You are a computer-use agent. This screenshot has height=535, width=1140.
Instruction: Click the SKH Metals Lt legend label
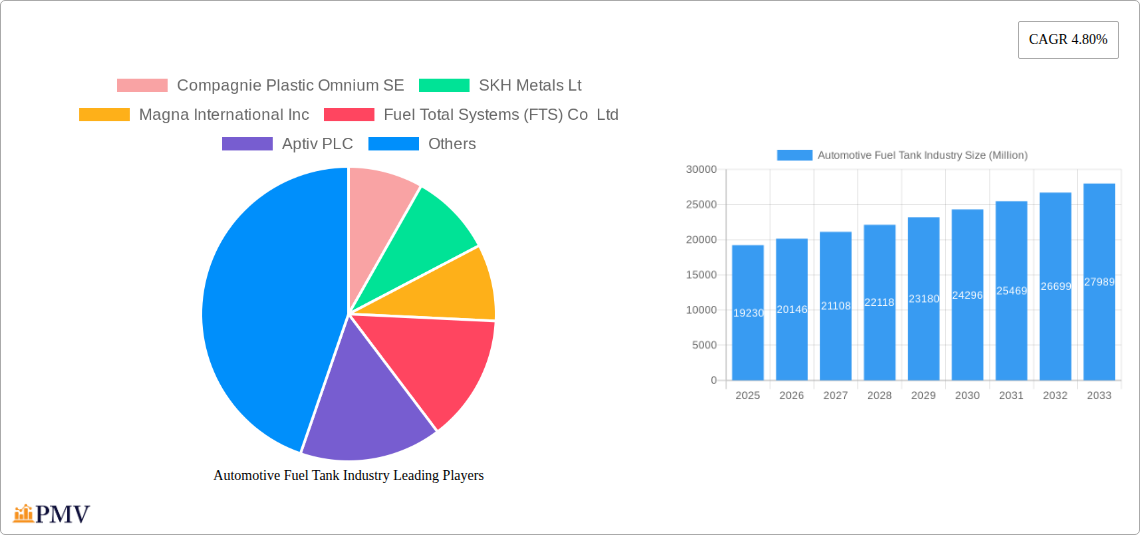[x=530, y=86]
